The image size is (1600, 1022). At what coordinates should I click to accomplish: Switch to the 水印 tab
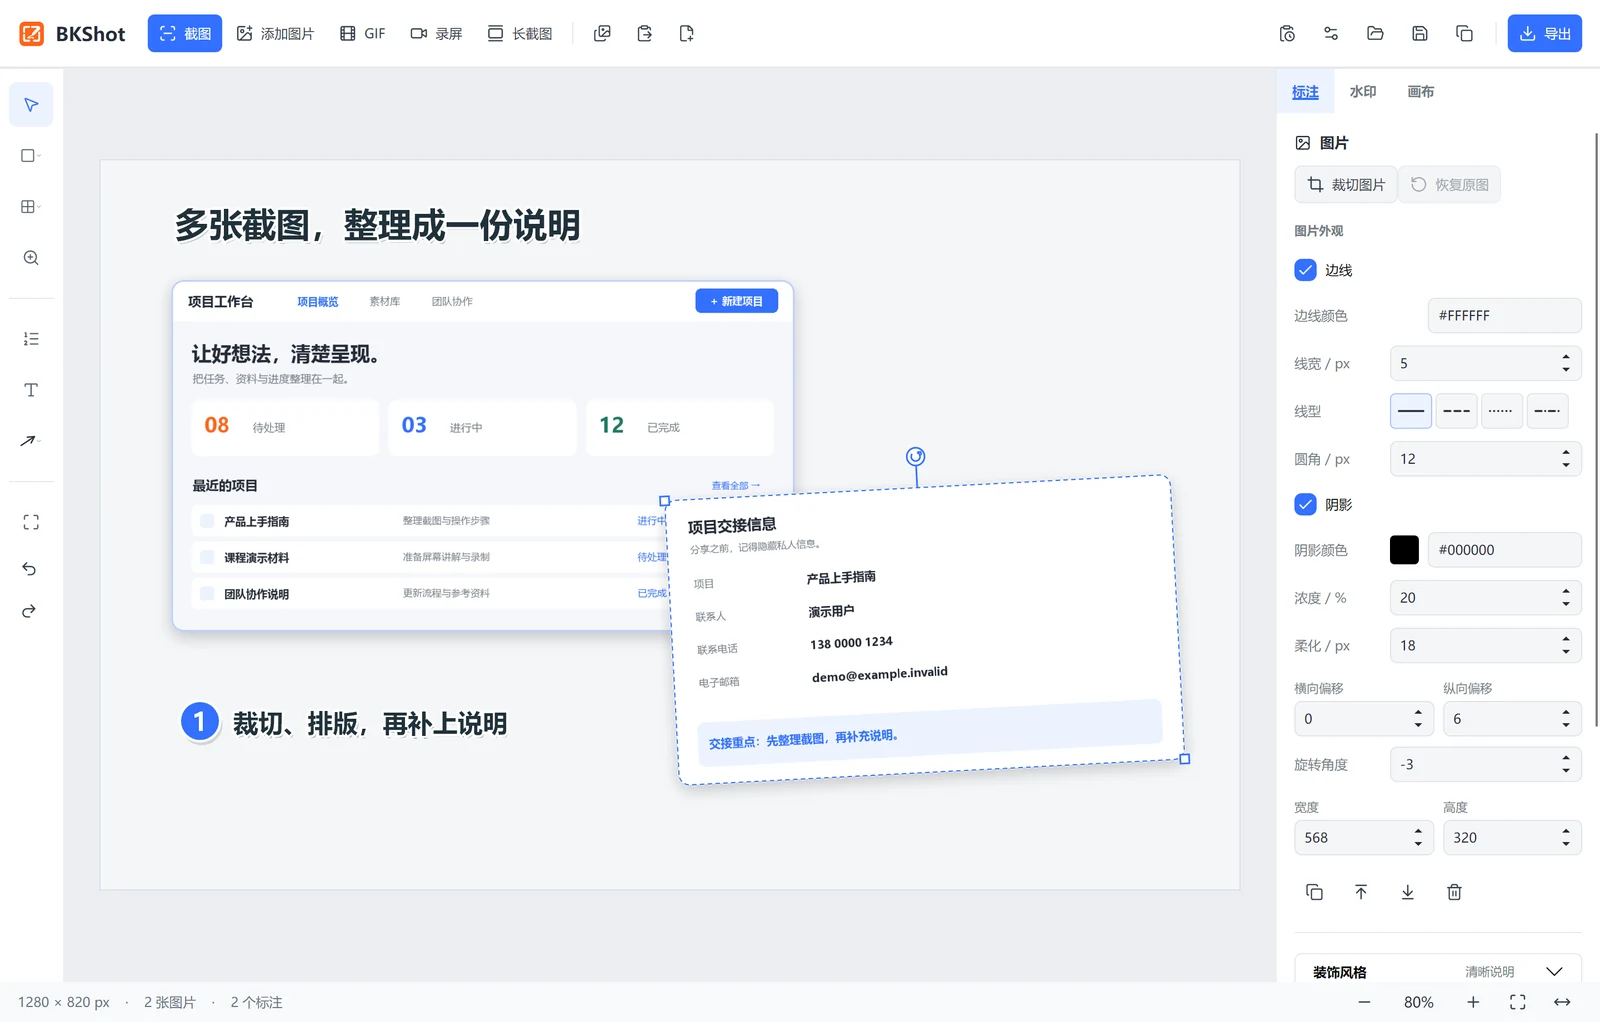pyautogui.click(x=1363, y=92)
